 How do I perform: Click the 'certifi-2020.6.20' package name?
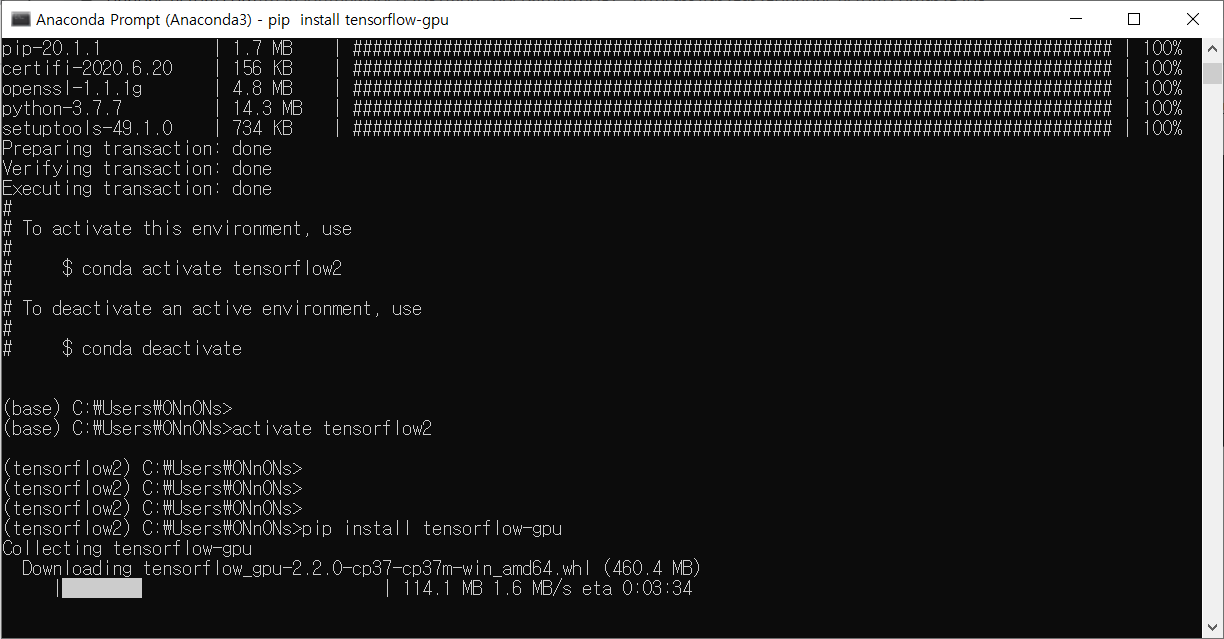click(x=87, y=68)
